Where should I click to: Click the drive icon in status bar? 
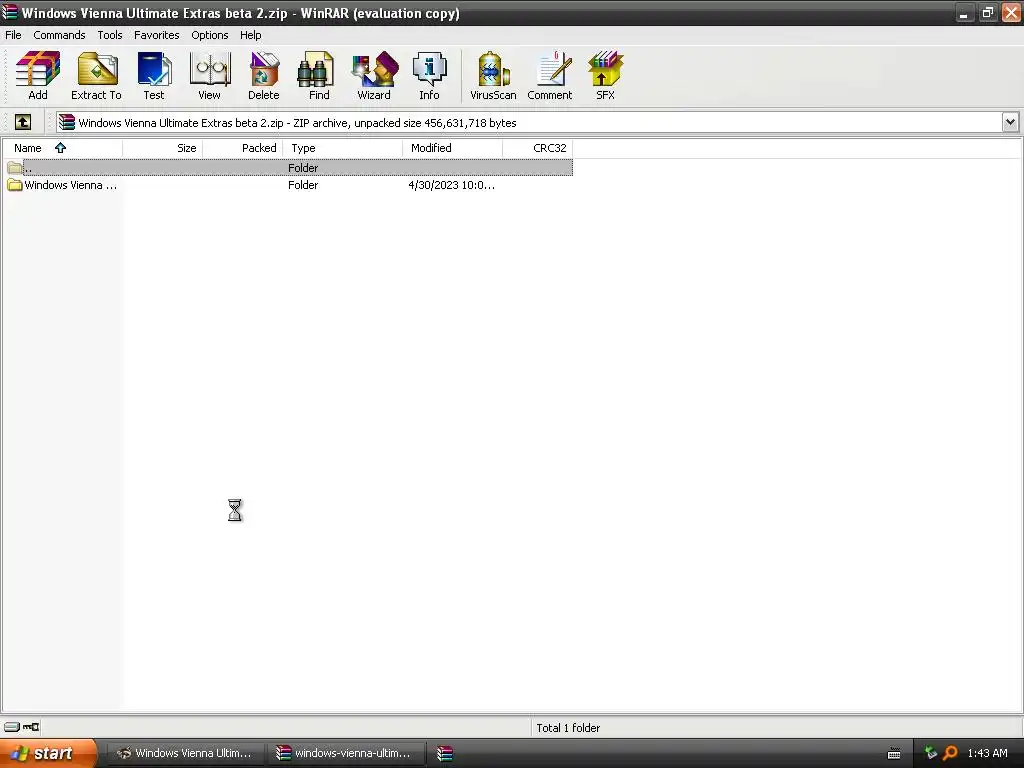coord(12,727)
